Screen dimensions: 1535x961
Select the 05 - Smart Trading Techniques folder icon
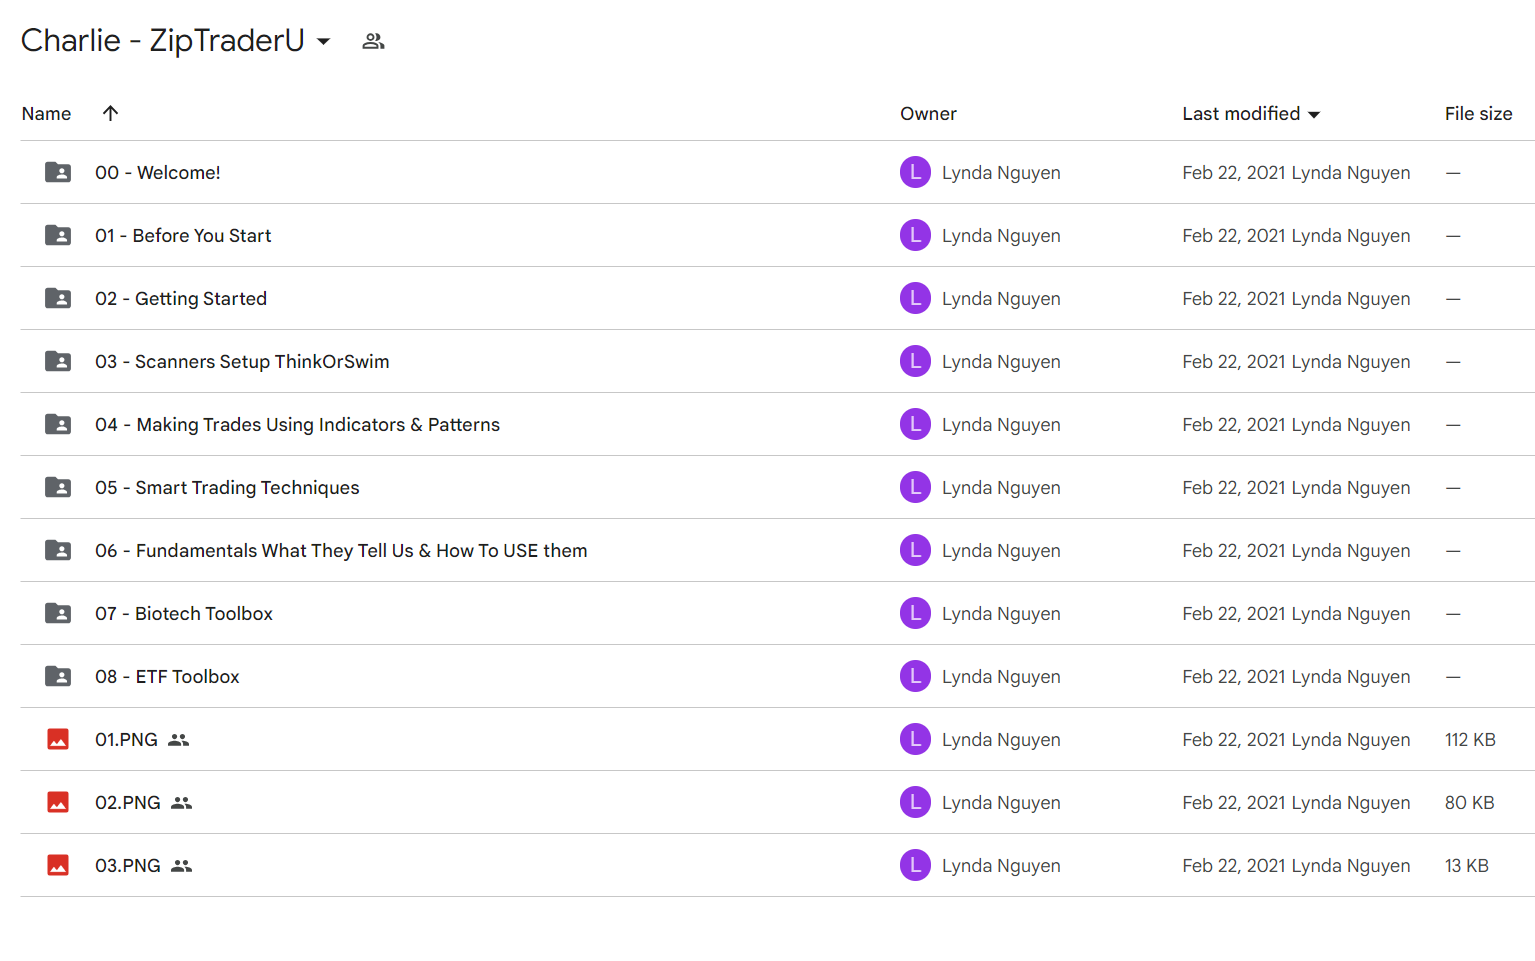(58, 487)
